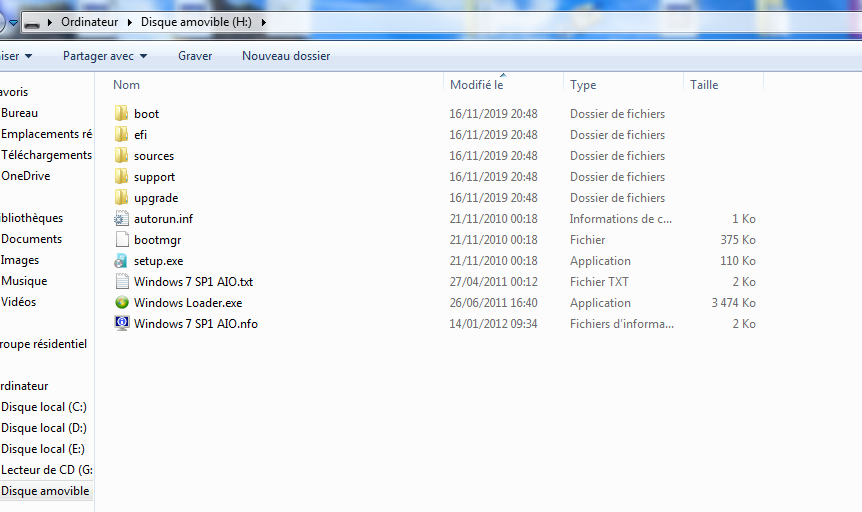Select the bootmgr file icon
The width and height of the screenshot is (862, 512).
pos(122,240)
